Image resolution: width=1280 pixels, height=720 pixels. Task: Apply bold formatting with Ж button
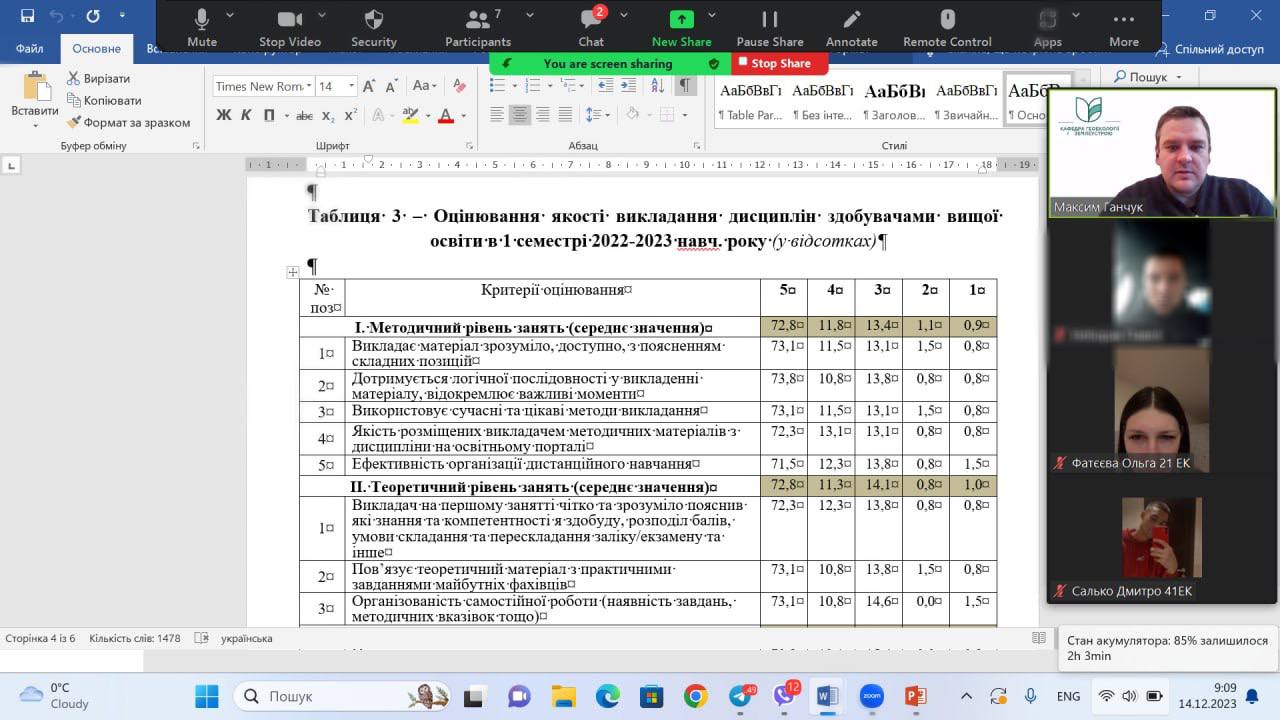click(x=224, y=115)
